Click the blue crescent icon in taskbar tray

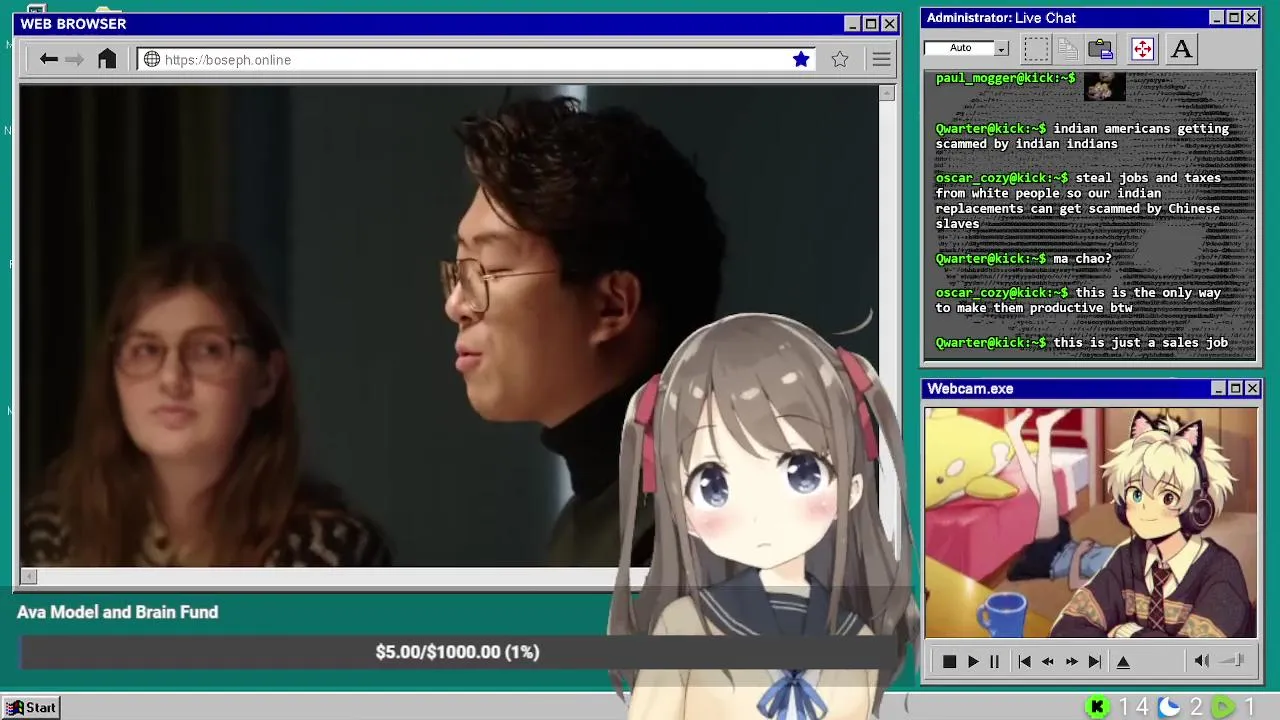click(x=1169, y=707)
